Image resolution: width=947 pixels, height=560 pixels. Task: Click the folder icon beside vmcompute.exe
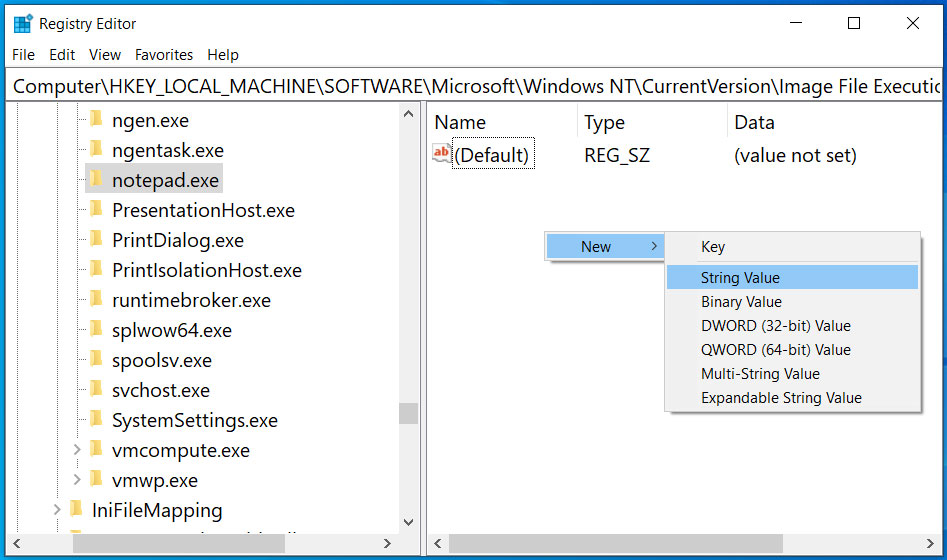(96, 449)
